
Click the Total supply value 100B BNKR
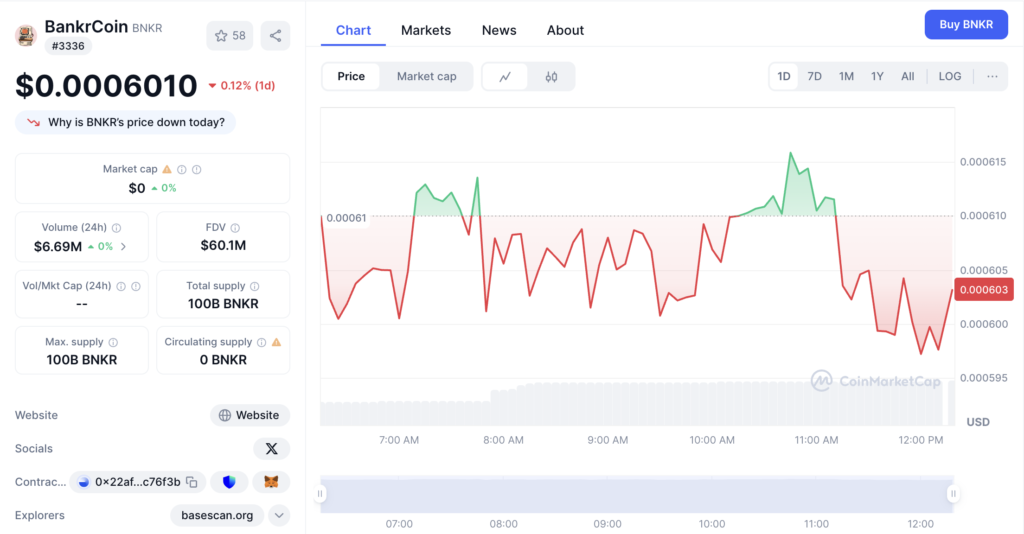coord(223,304)
